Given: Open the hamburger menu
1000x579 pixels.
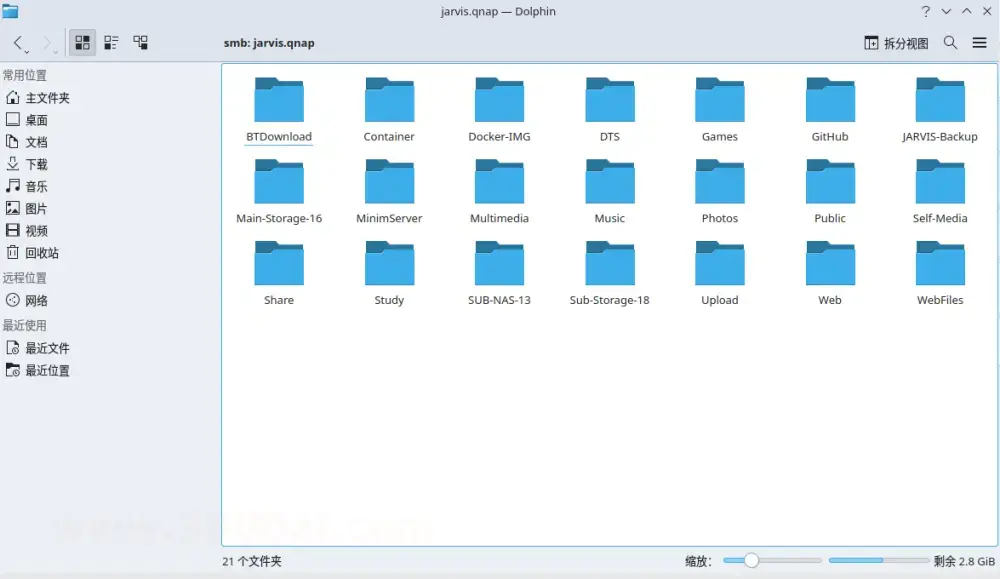Looking at the screenshot, I should [x=979, y=43].
